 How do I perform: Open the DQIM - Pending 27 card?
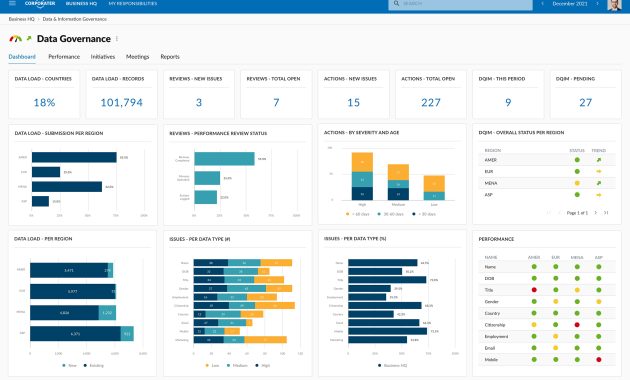pos(585,94)
